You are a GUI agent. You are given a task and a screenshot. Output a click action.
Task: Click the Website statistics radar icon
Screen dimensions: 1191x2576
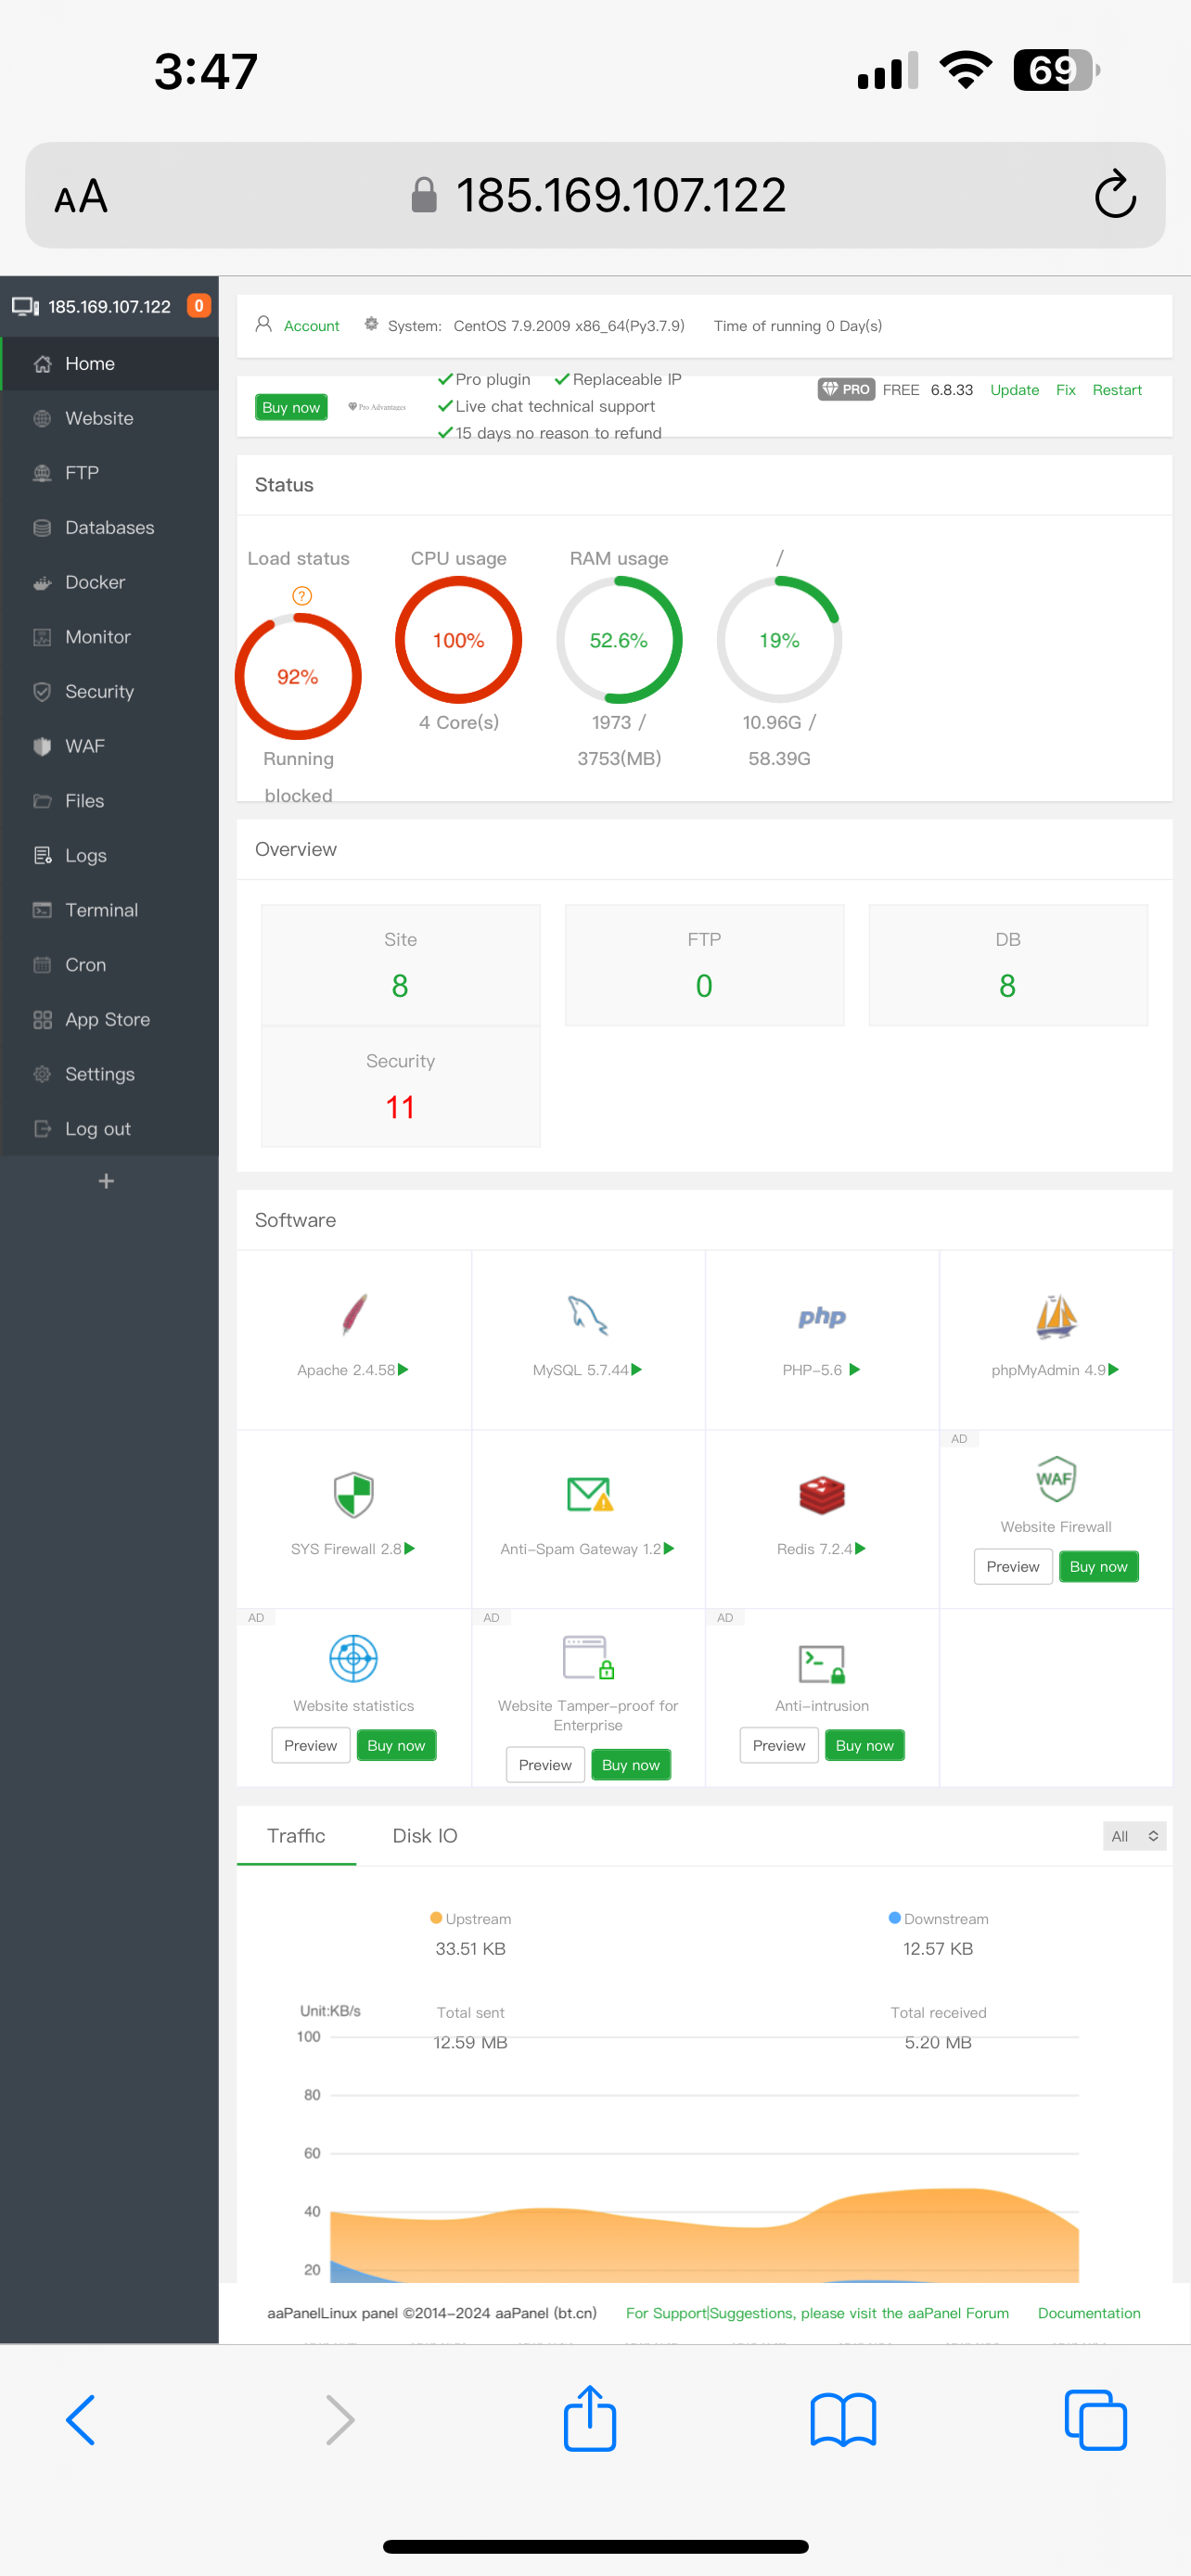[x=354, y=1659]
